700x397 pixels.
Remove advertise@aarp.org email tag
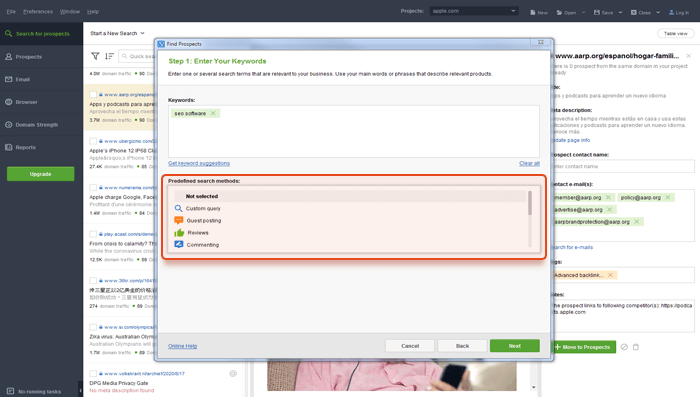click(609, 209)
